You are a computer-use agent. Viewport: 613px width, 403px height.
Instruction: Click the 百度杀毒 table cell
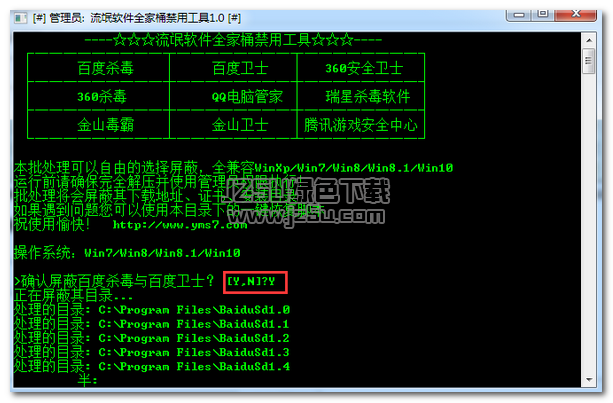99,68
